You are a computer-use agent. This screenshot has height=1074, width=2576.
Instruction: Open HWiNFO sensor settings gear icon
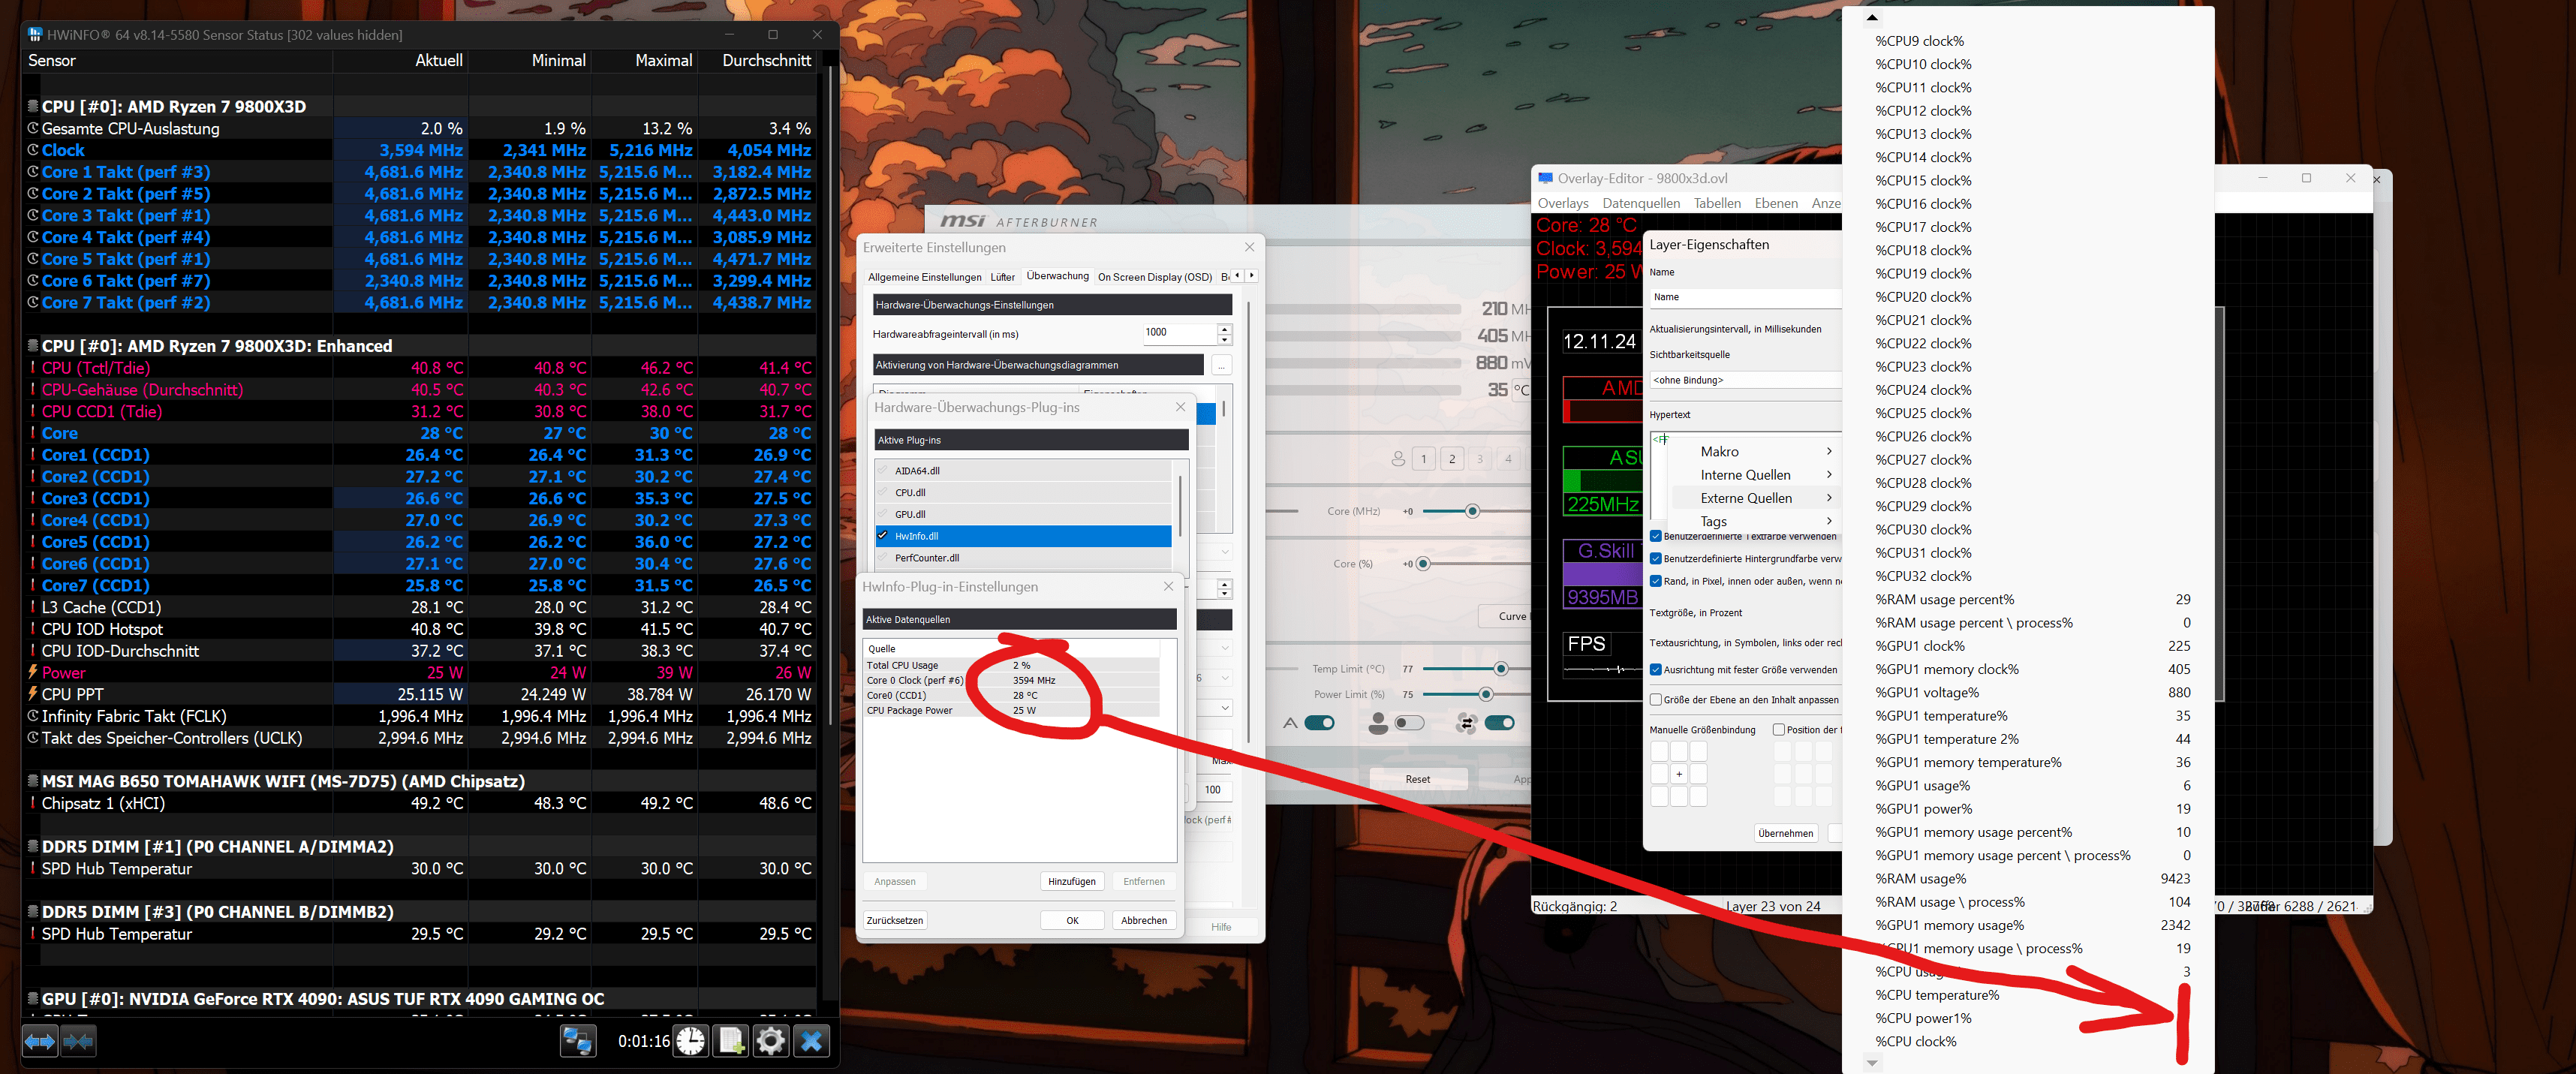pos(770,1041)
